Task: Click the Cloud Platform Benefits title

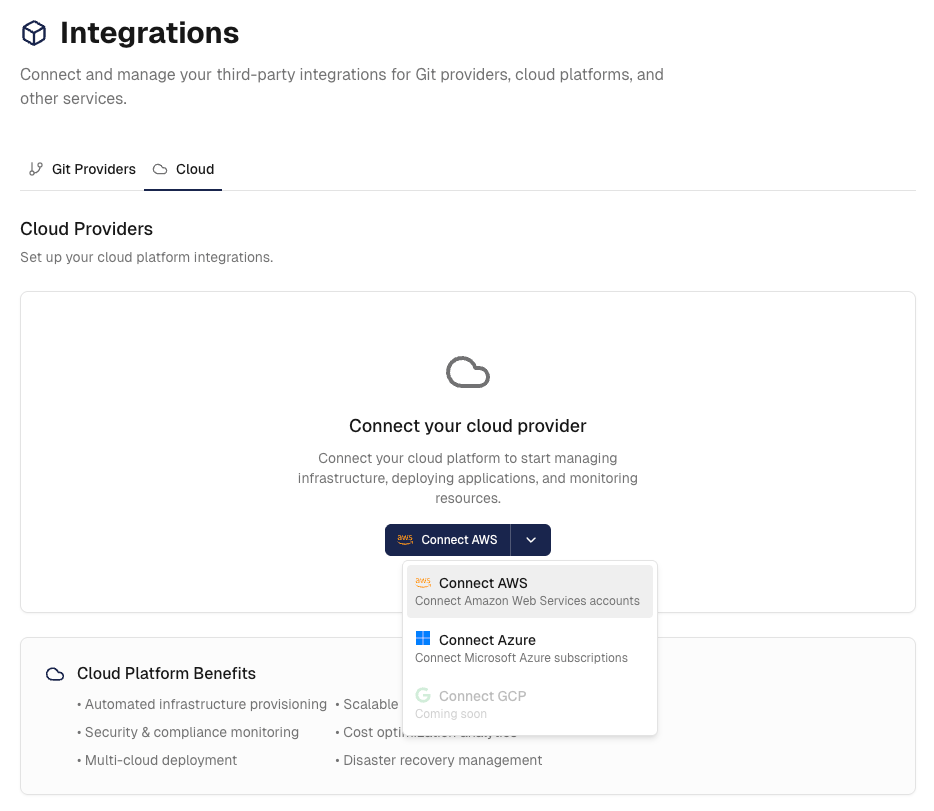Action: coord(166,674)
